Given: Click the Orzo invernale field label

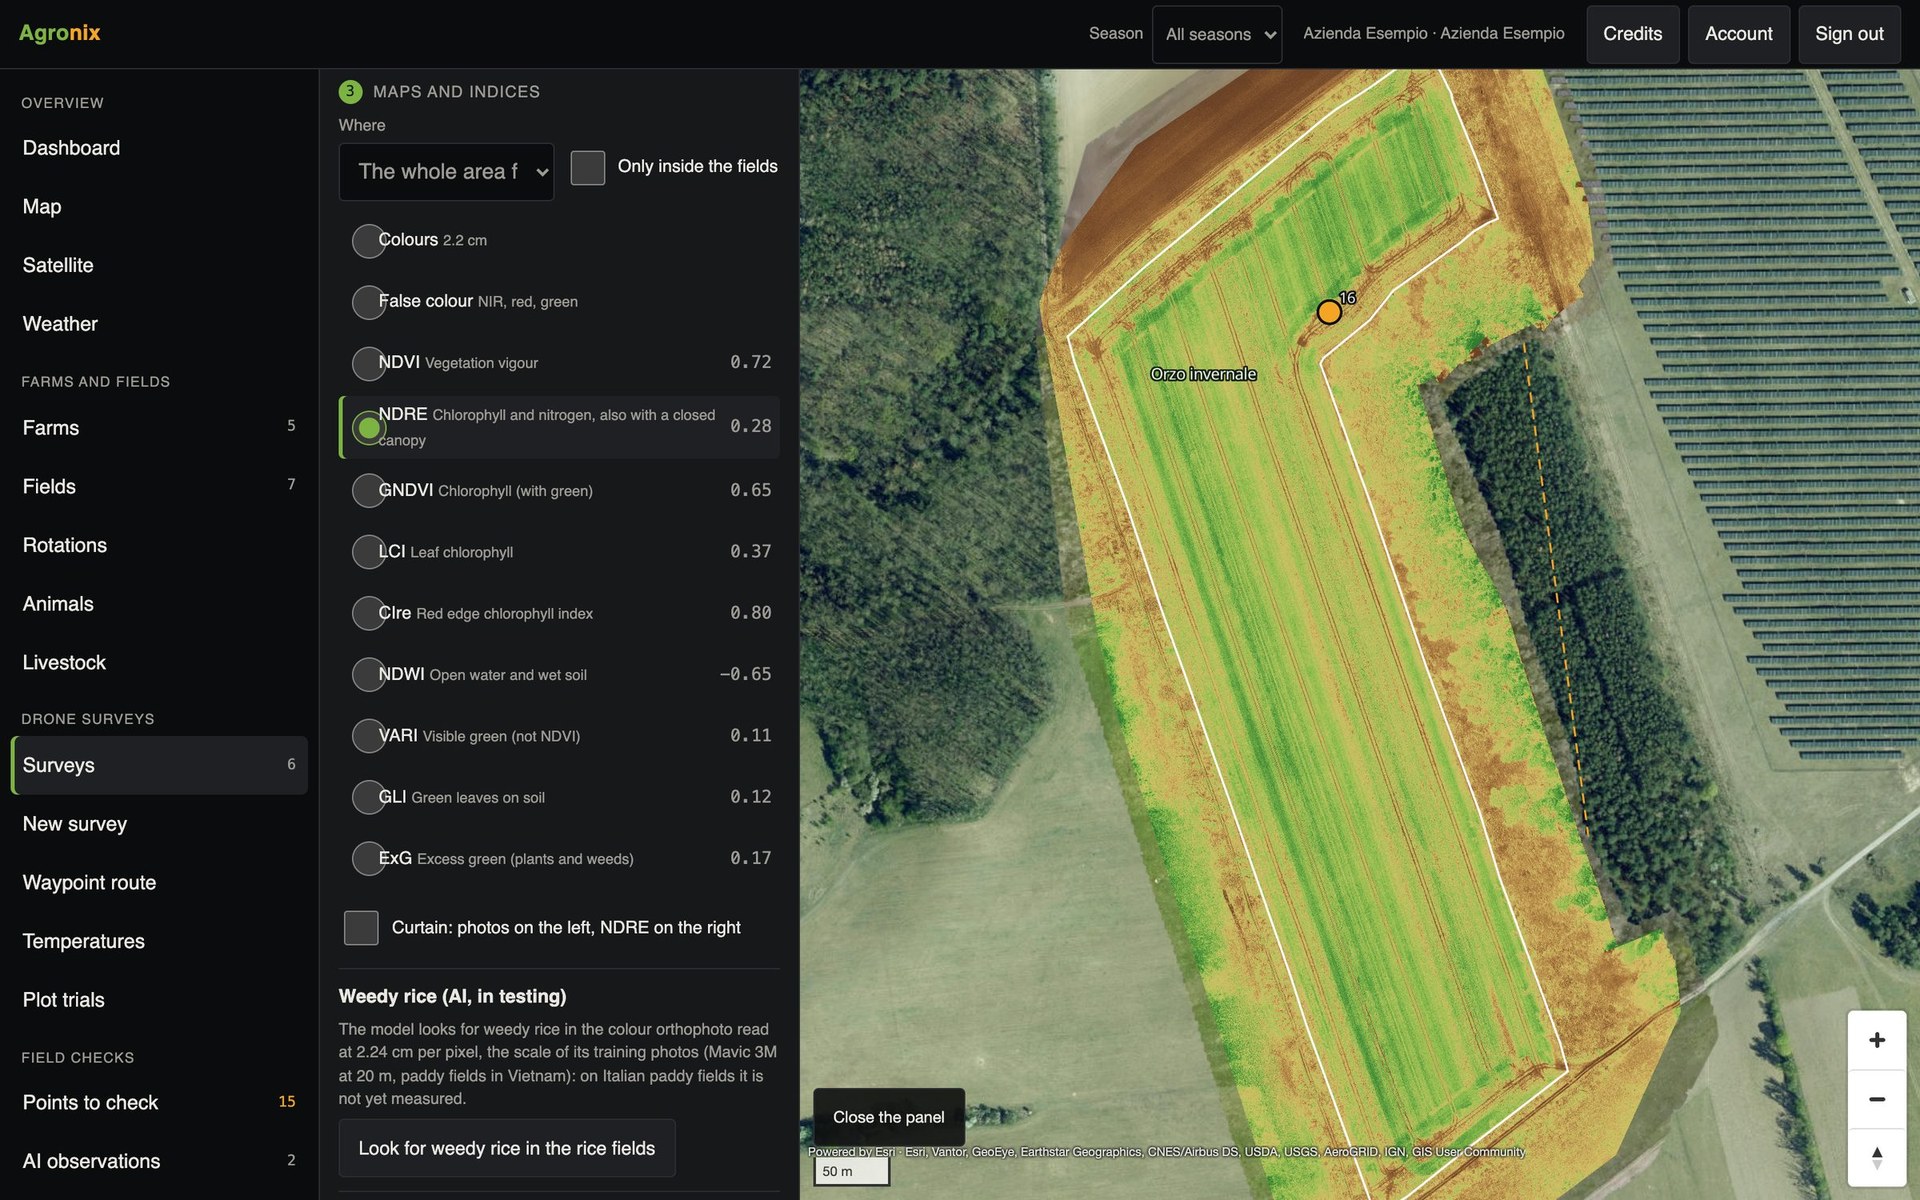Looking at the screenshot, I should 1203,374.
